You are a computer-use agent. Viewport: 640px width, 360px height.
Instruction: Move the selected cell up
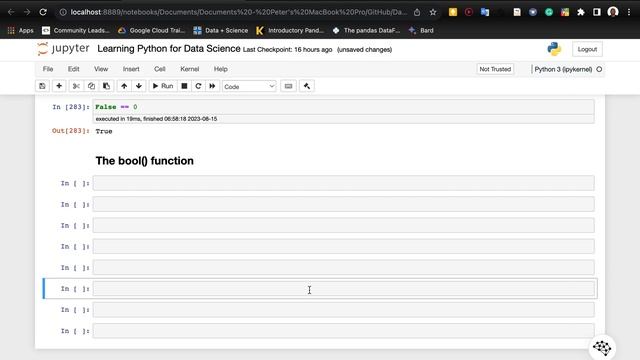tap(124, 86)
